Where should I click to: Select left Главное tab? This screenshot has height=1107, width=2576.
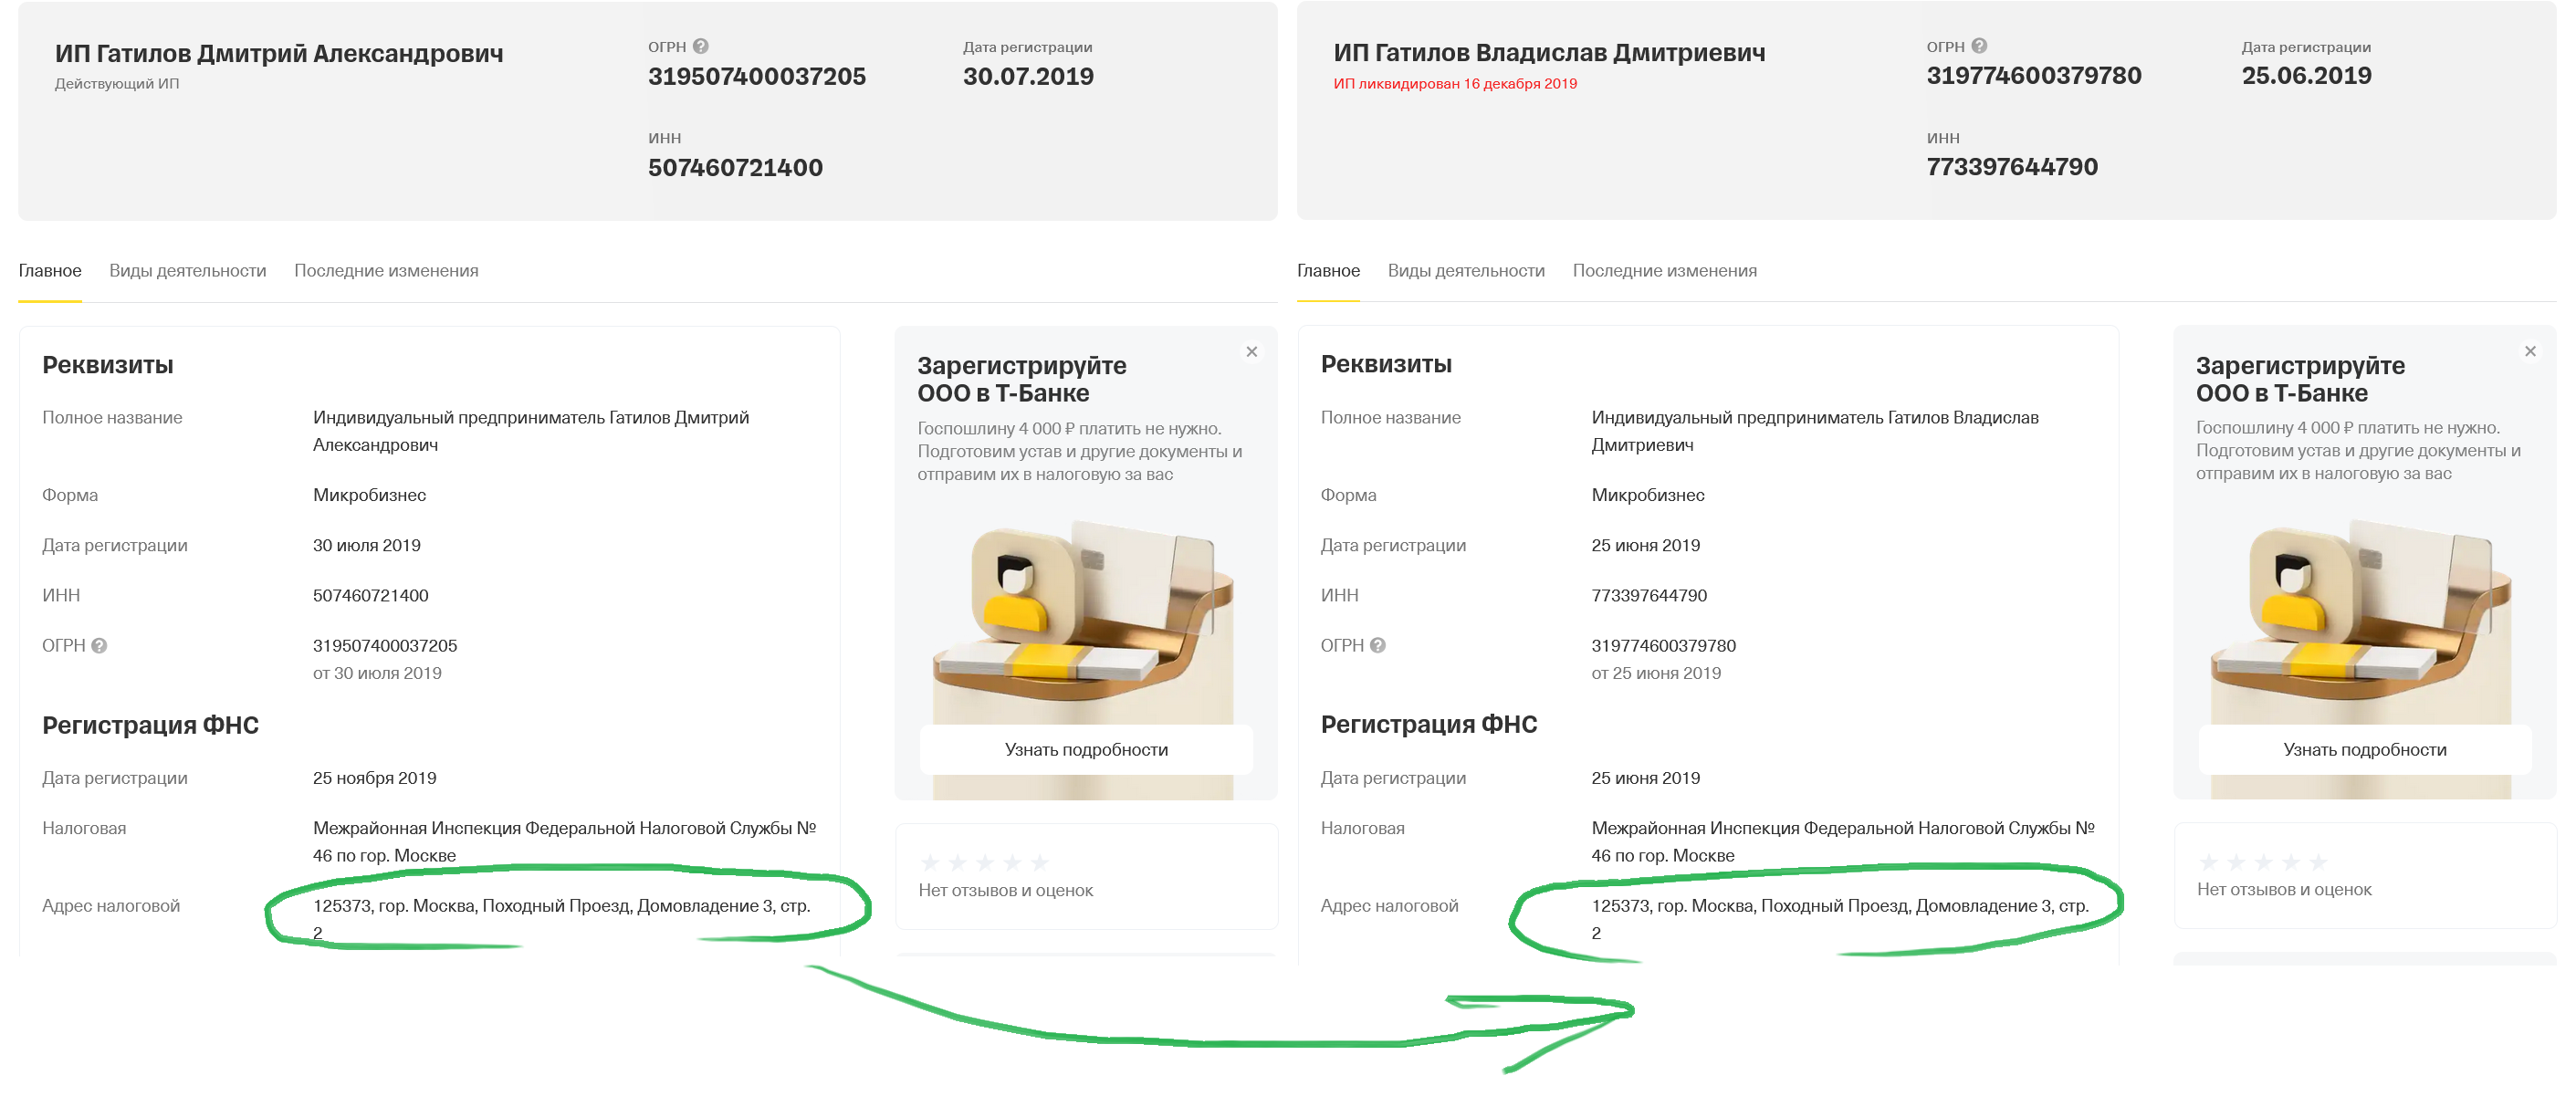pos(50,271)
